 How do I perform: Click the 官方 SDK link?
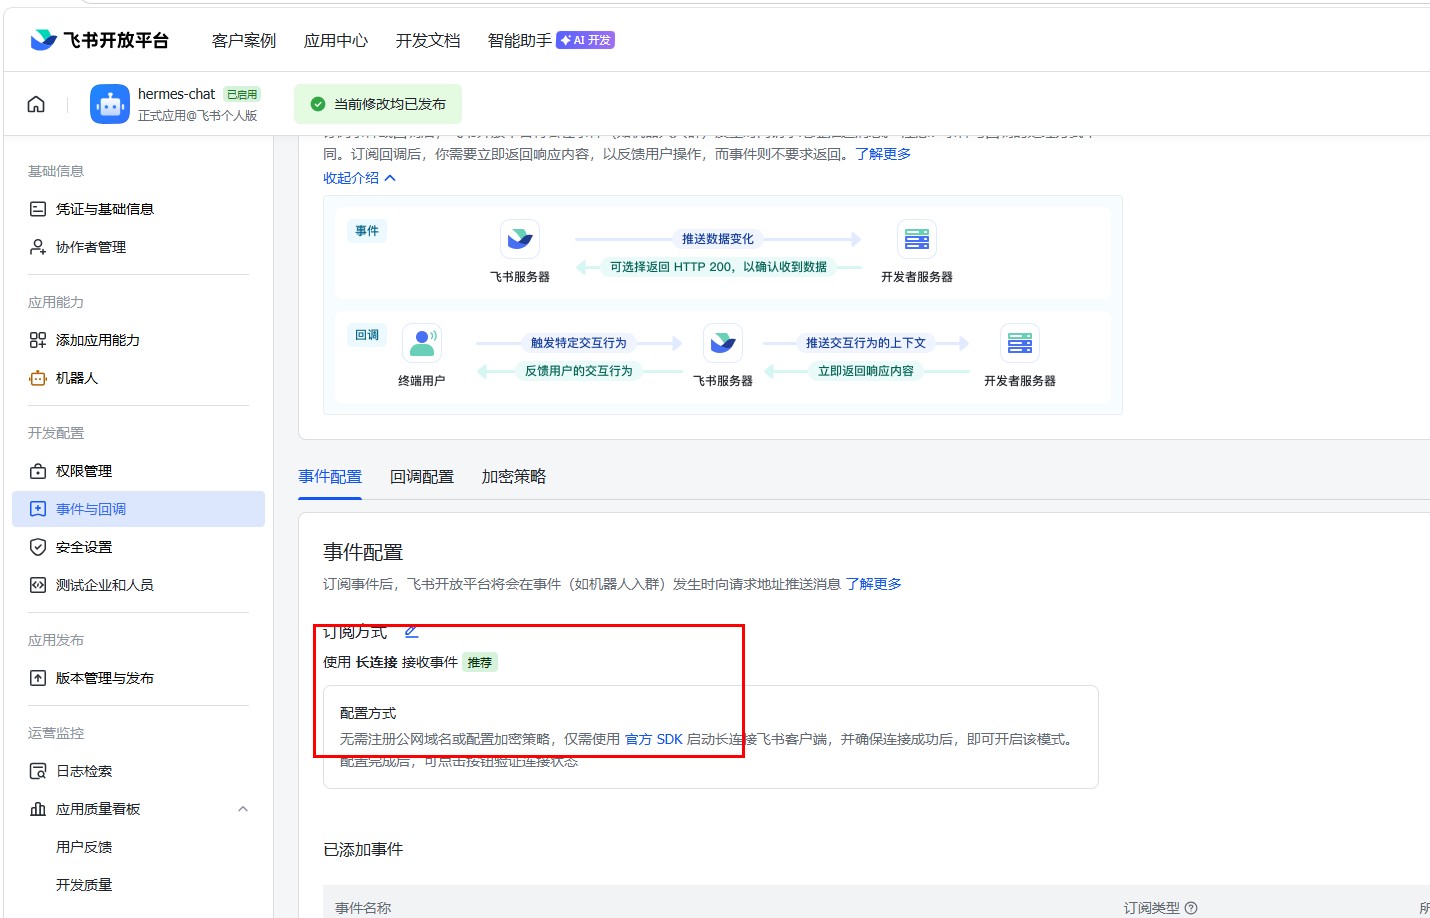click(654, 739)
